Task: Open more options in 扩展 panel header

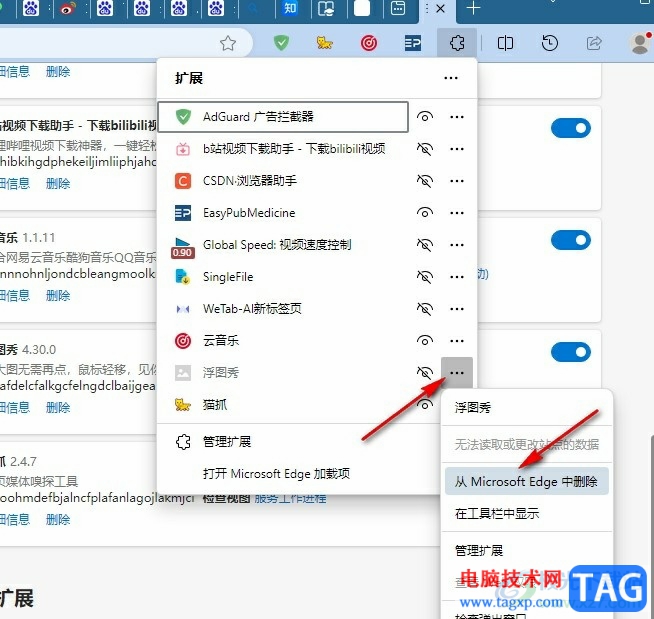Action: [451, 78]
